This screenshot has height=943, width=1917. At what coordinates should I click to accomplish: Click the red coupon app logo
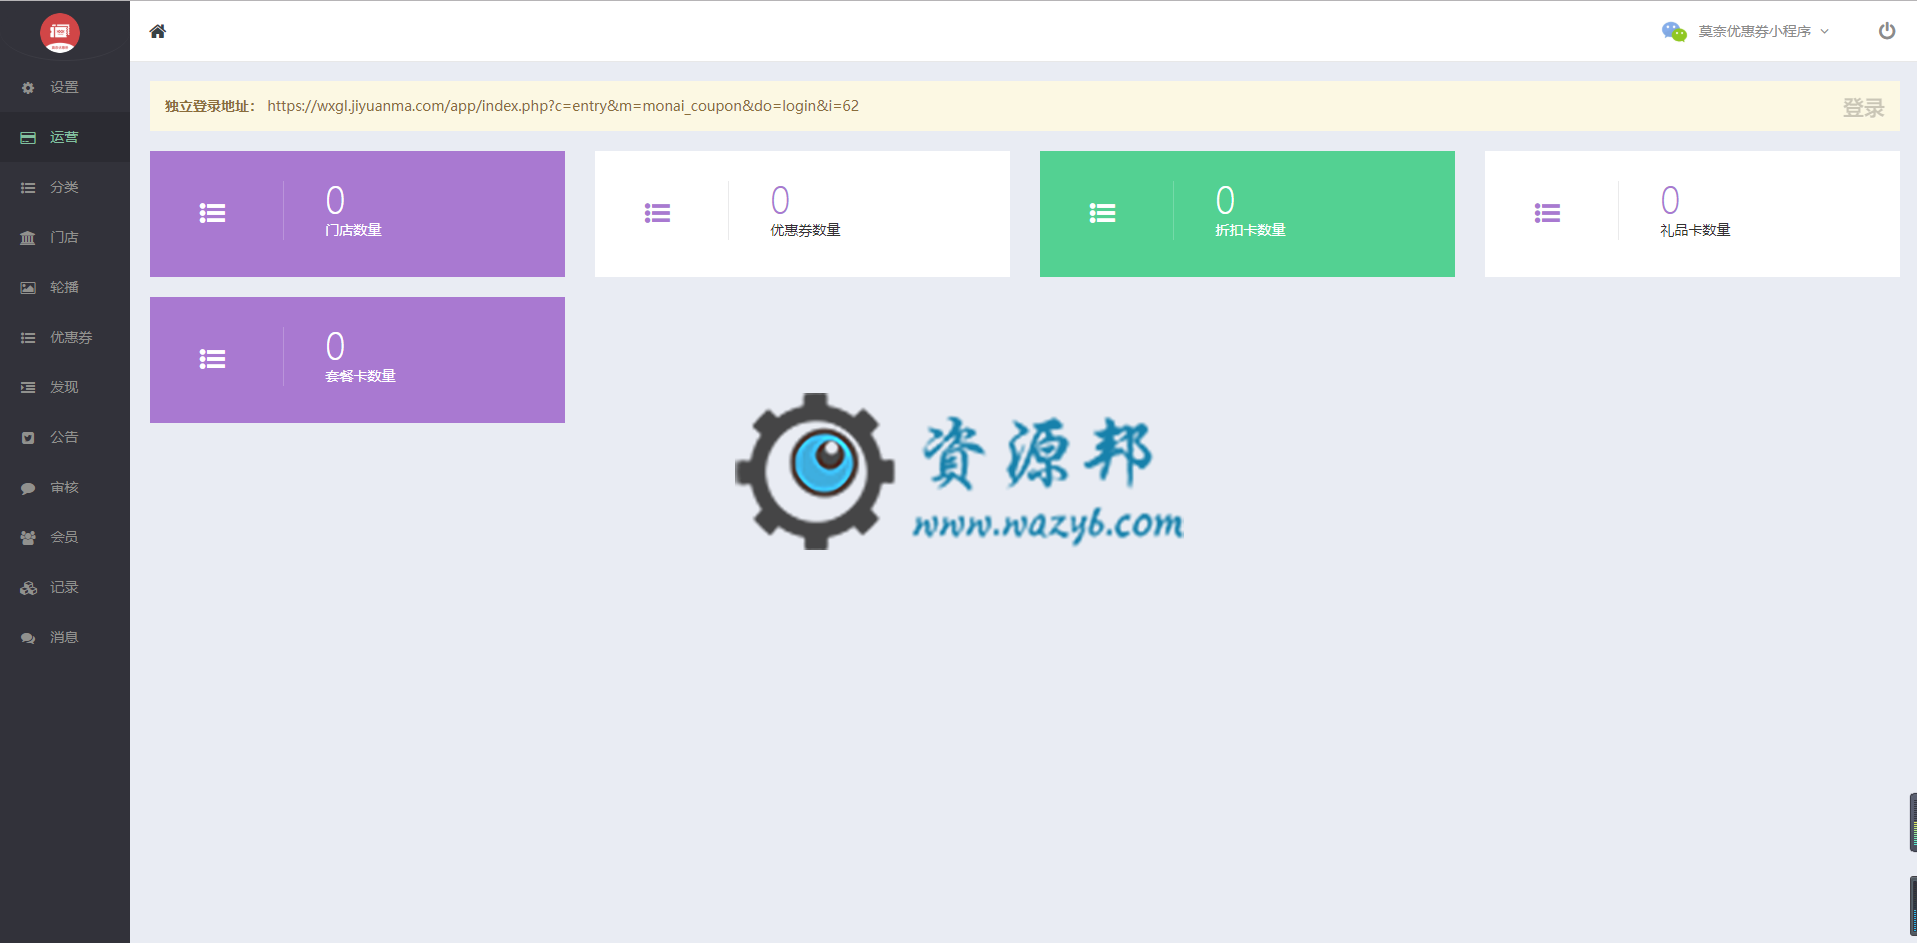tap(60, 33)
